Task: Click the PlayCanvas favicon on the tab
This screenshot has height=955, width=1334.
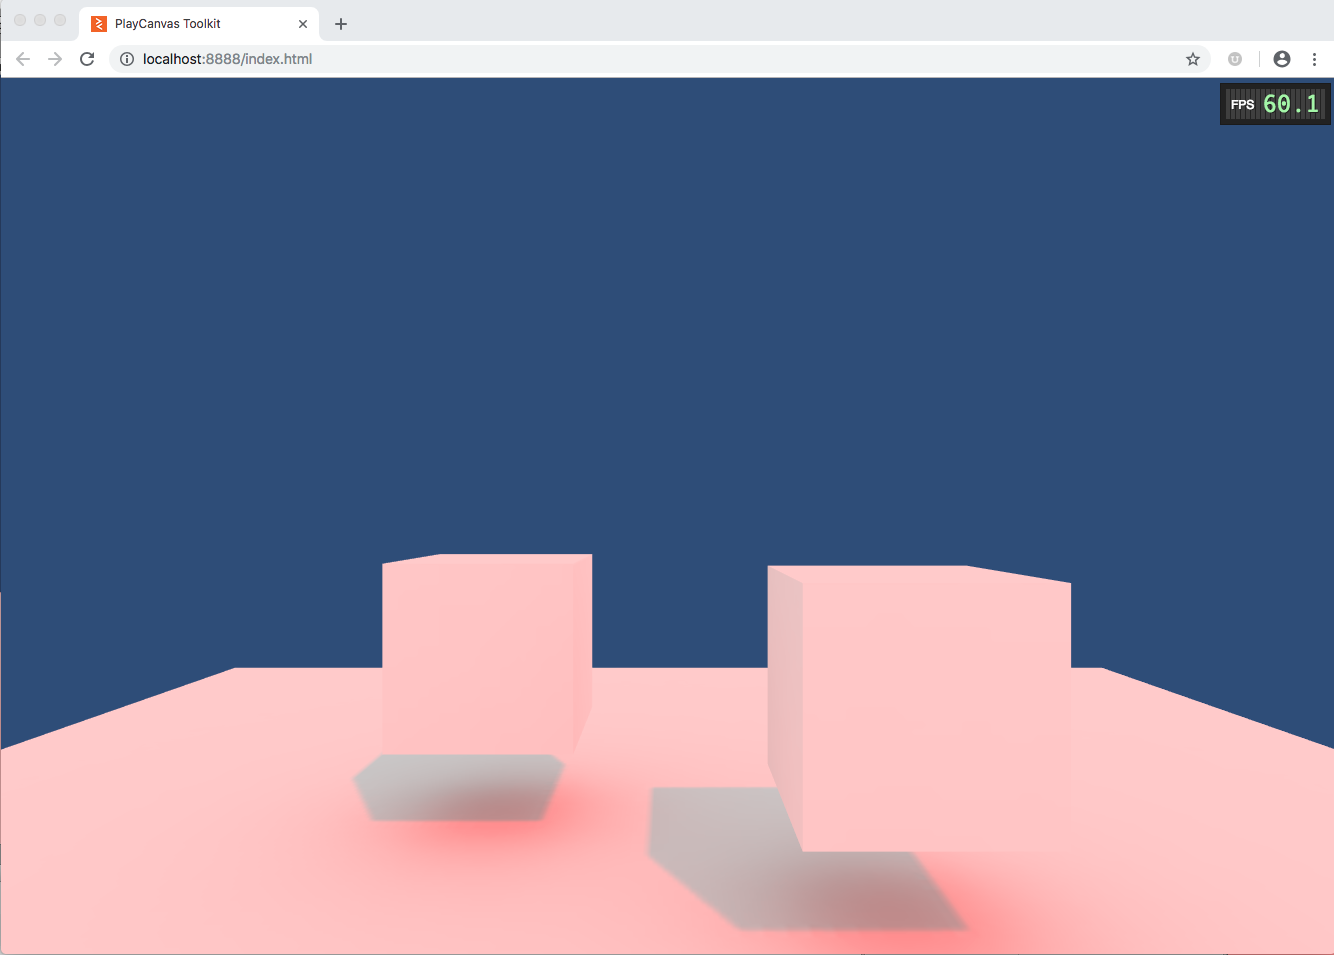Action: point(98,23)
